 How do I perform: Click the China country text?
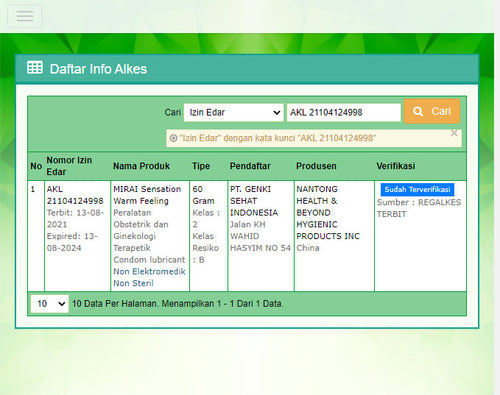308,248
